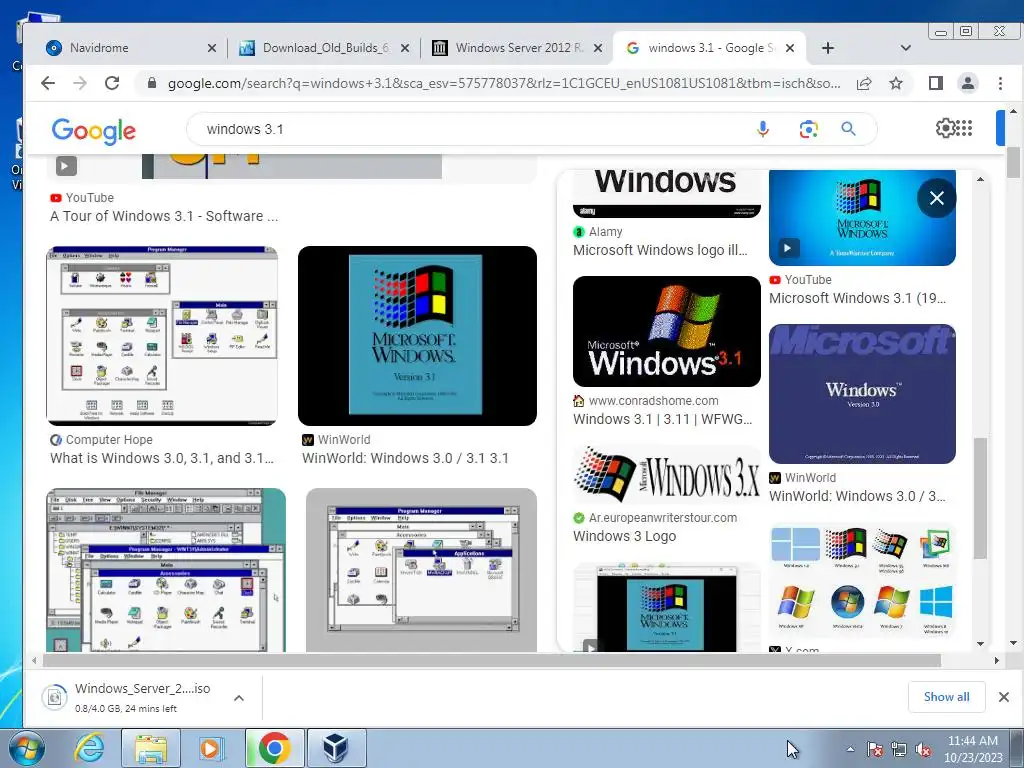Launch Internet Explorer from the taskbar
This screenshot has height=768, width=1024.
point(89,748)
